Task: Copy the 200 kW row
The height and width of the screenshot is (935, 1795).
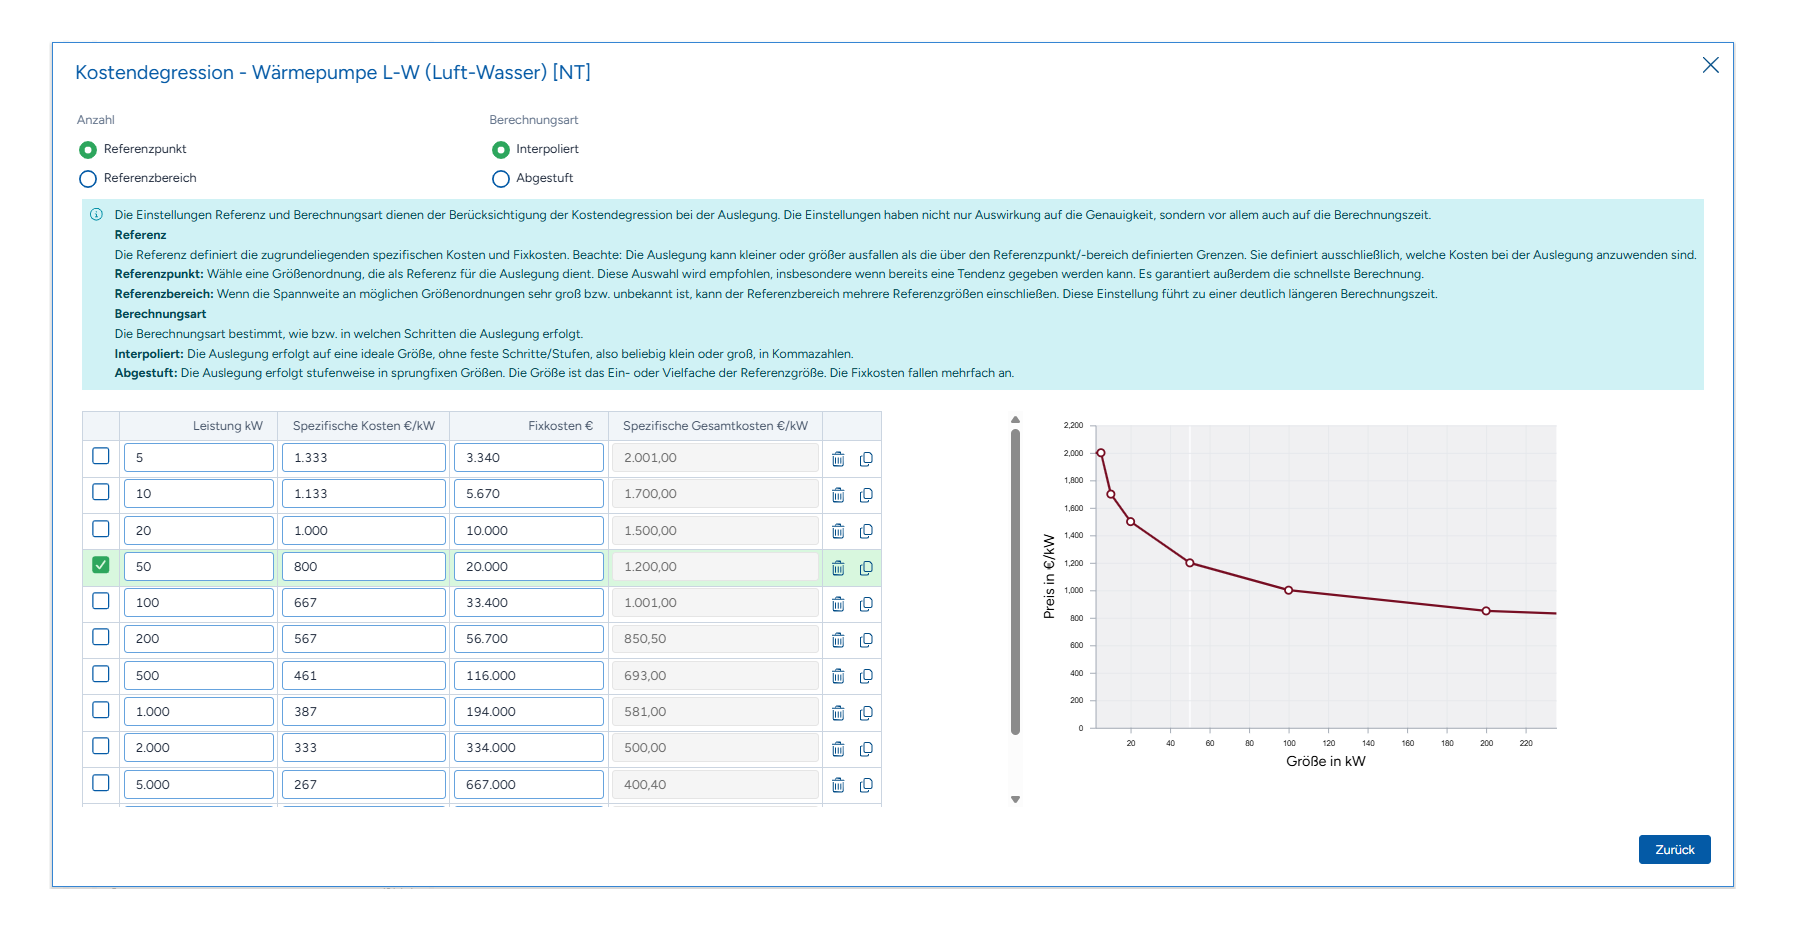Action: pyautogui.click(x=866, y=640)
